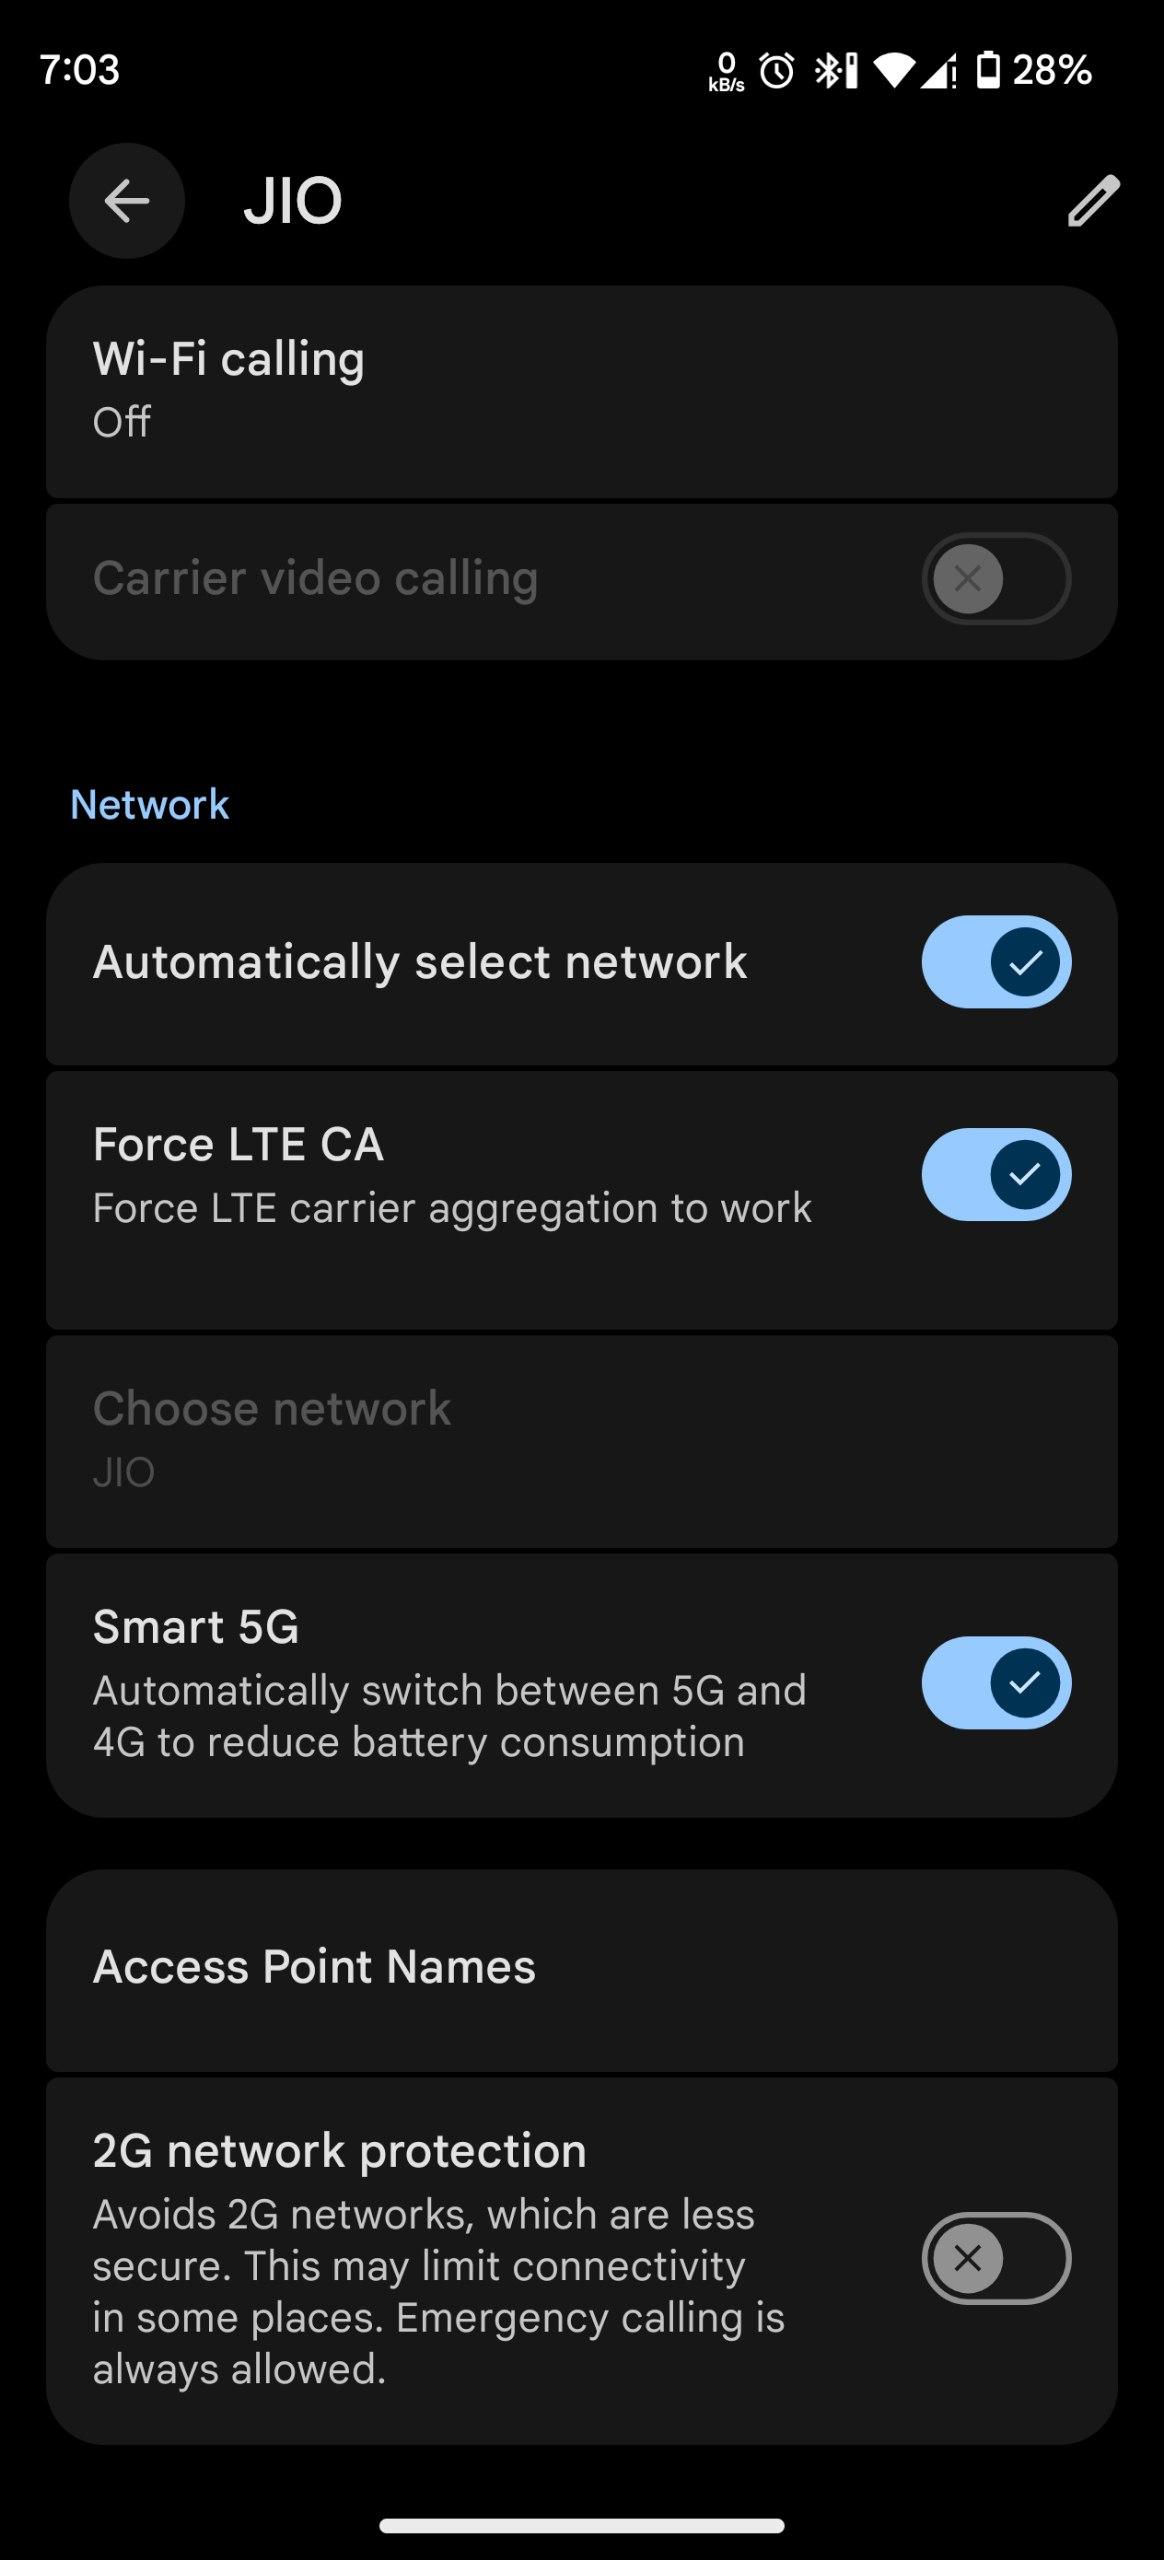Viewport: 1164px width, 2560px height.
Task: Open Access Point Names
Action: tap(581, 1967)
